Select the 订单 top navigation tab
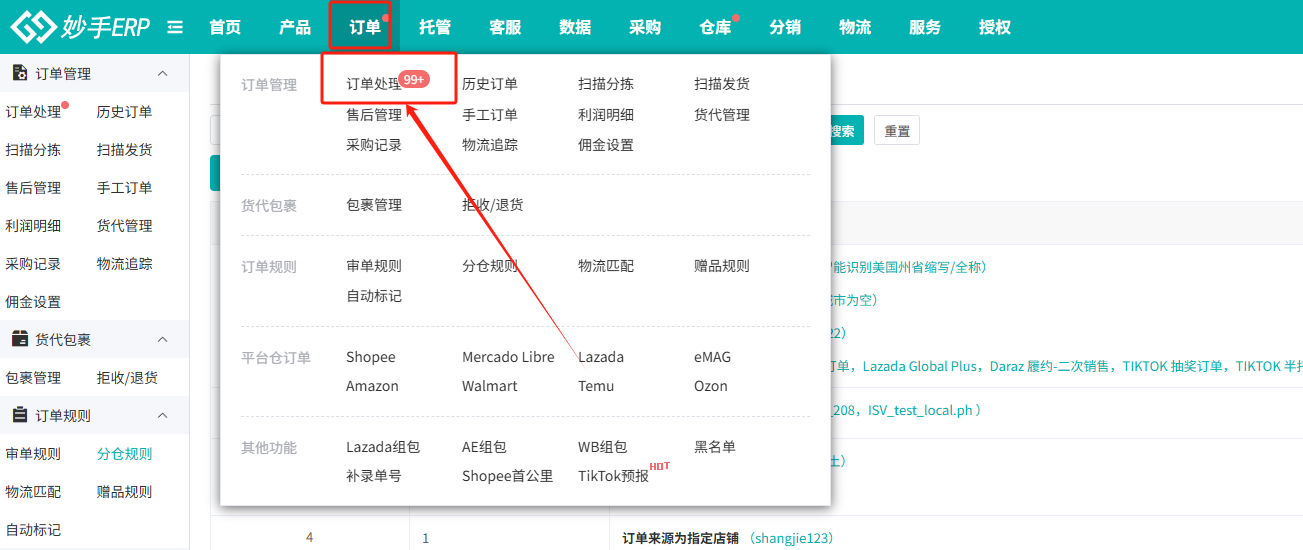Image resolution: width=1303 pixels, height=550 pixels. (x=365, y=27)
